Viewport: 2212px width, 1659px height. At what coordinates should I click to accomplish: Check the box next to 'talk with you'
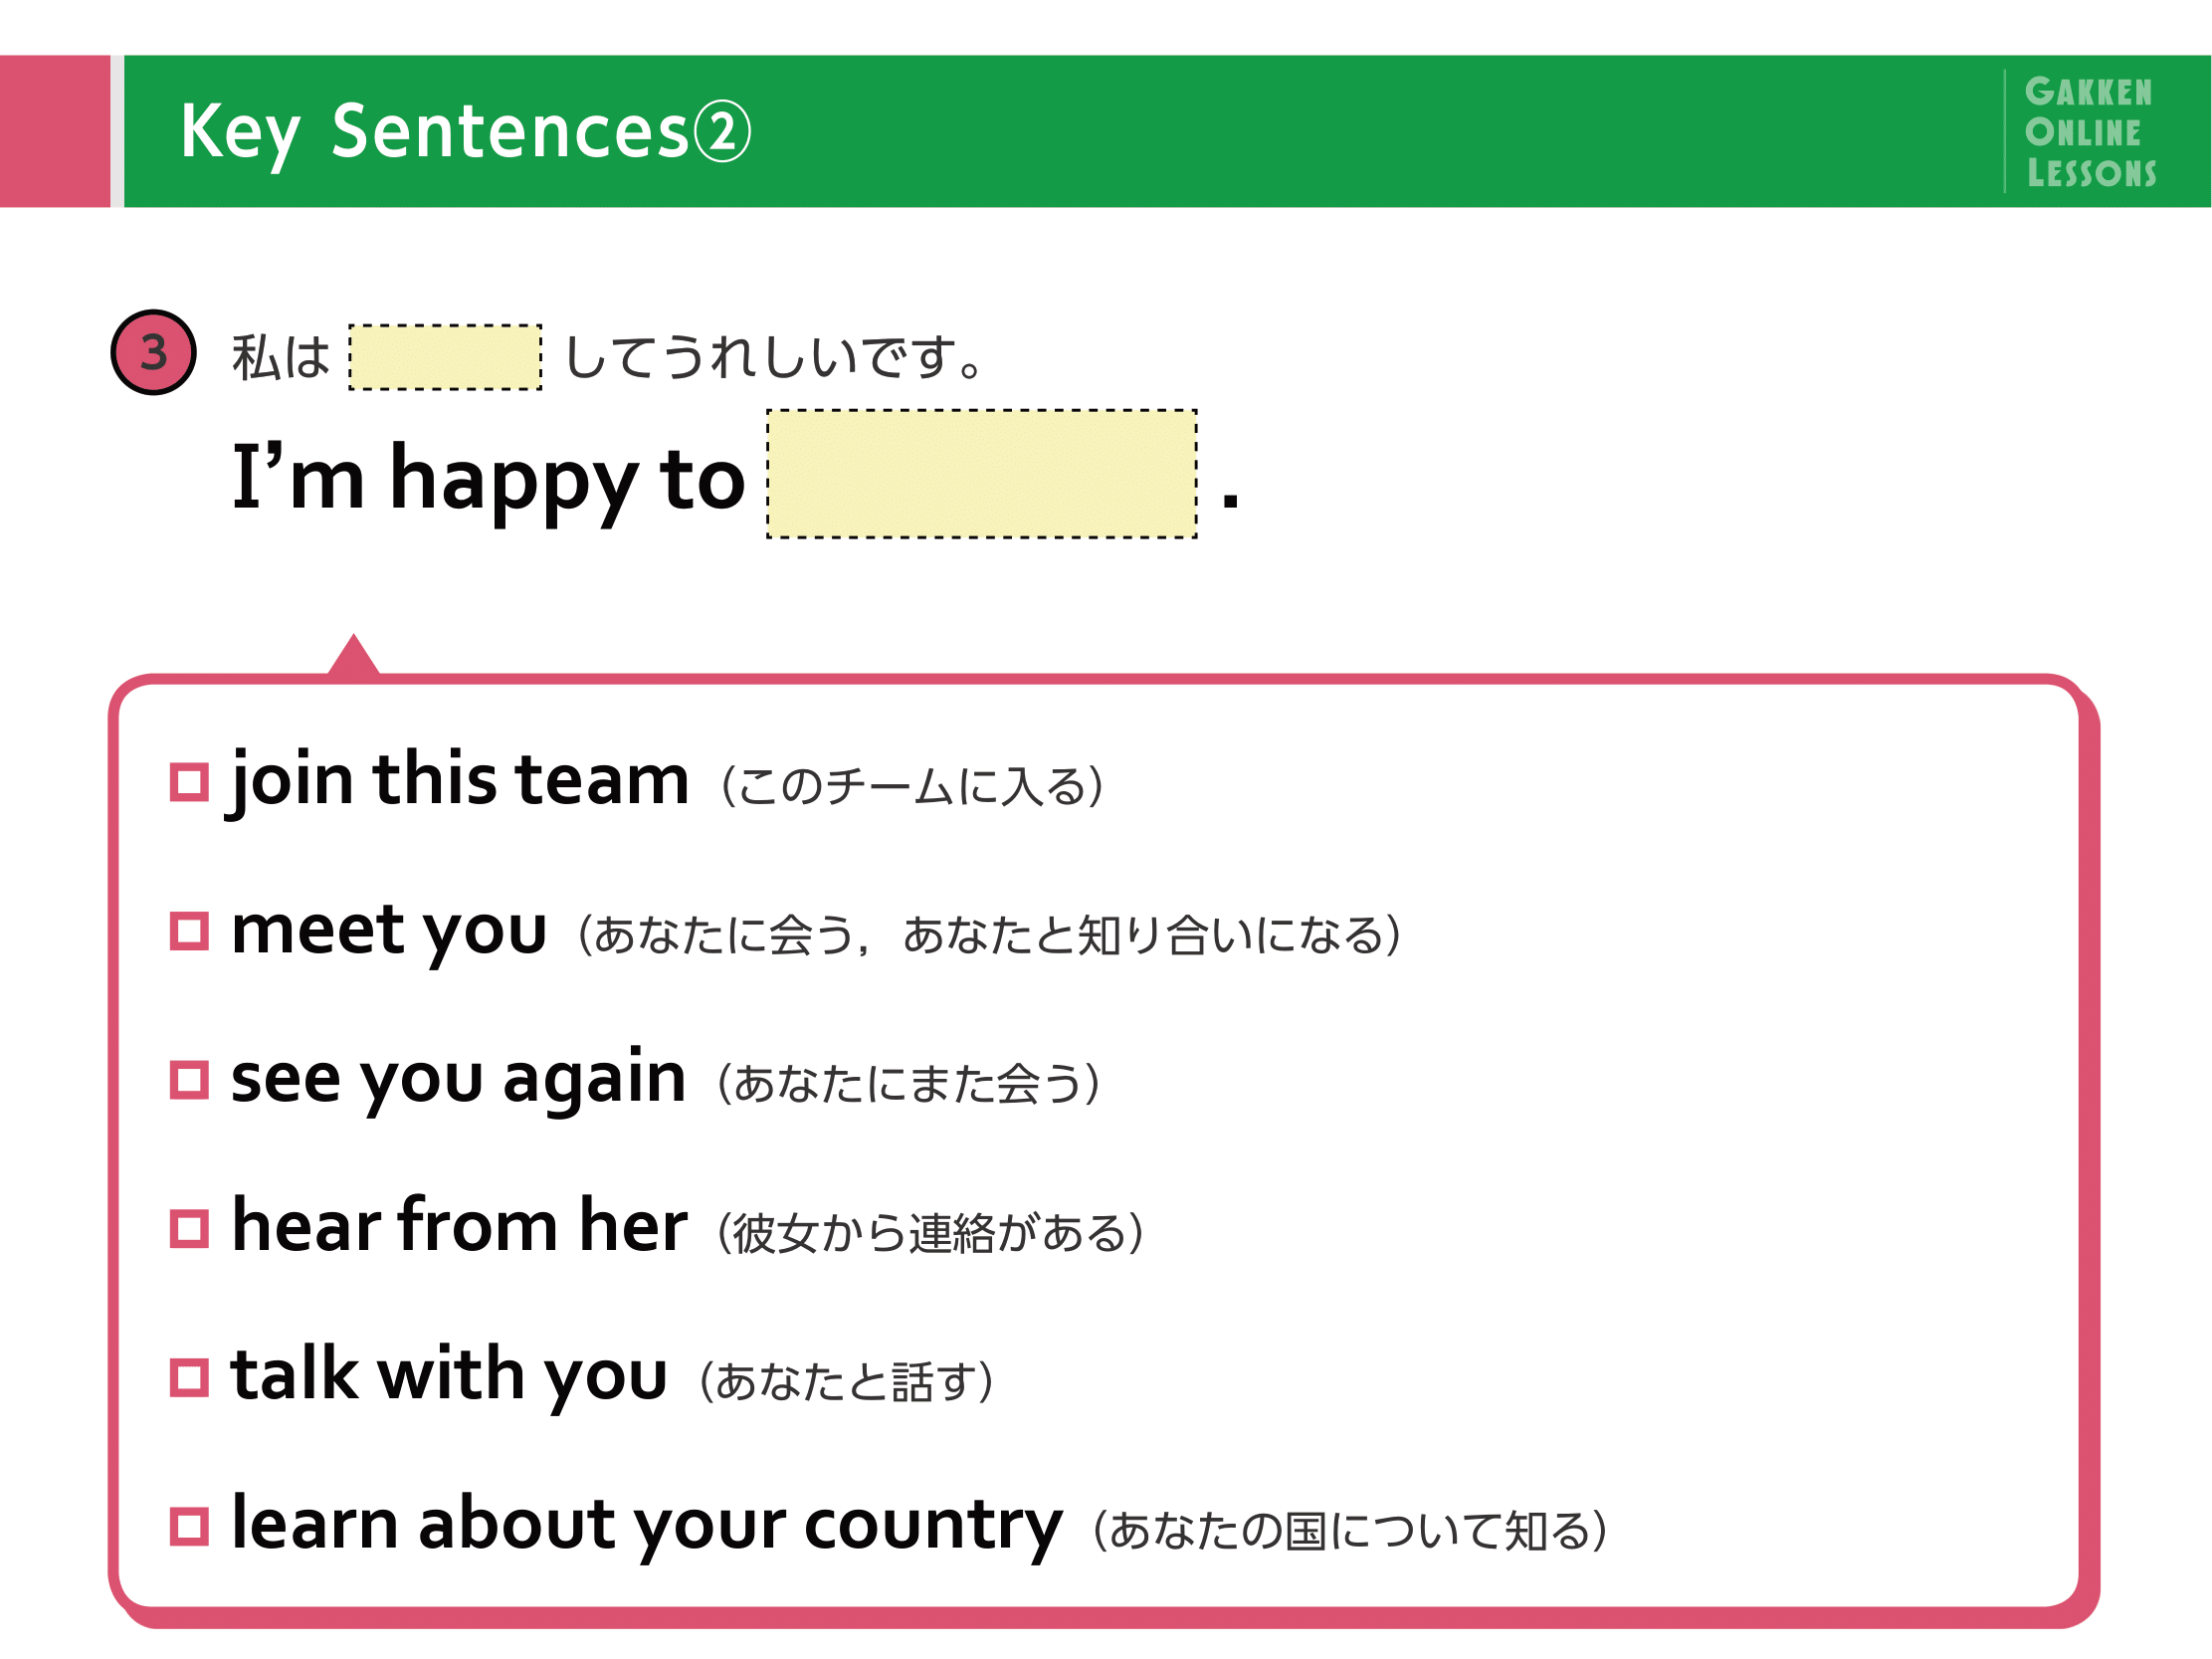point(189,1377)
